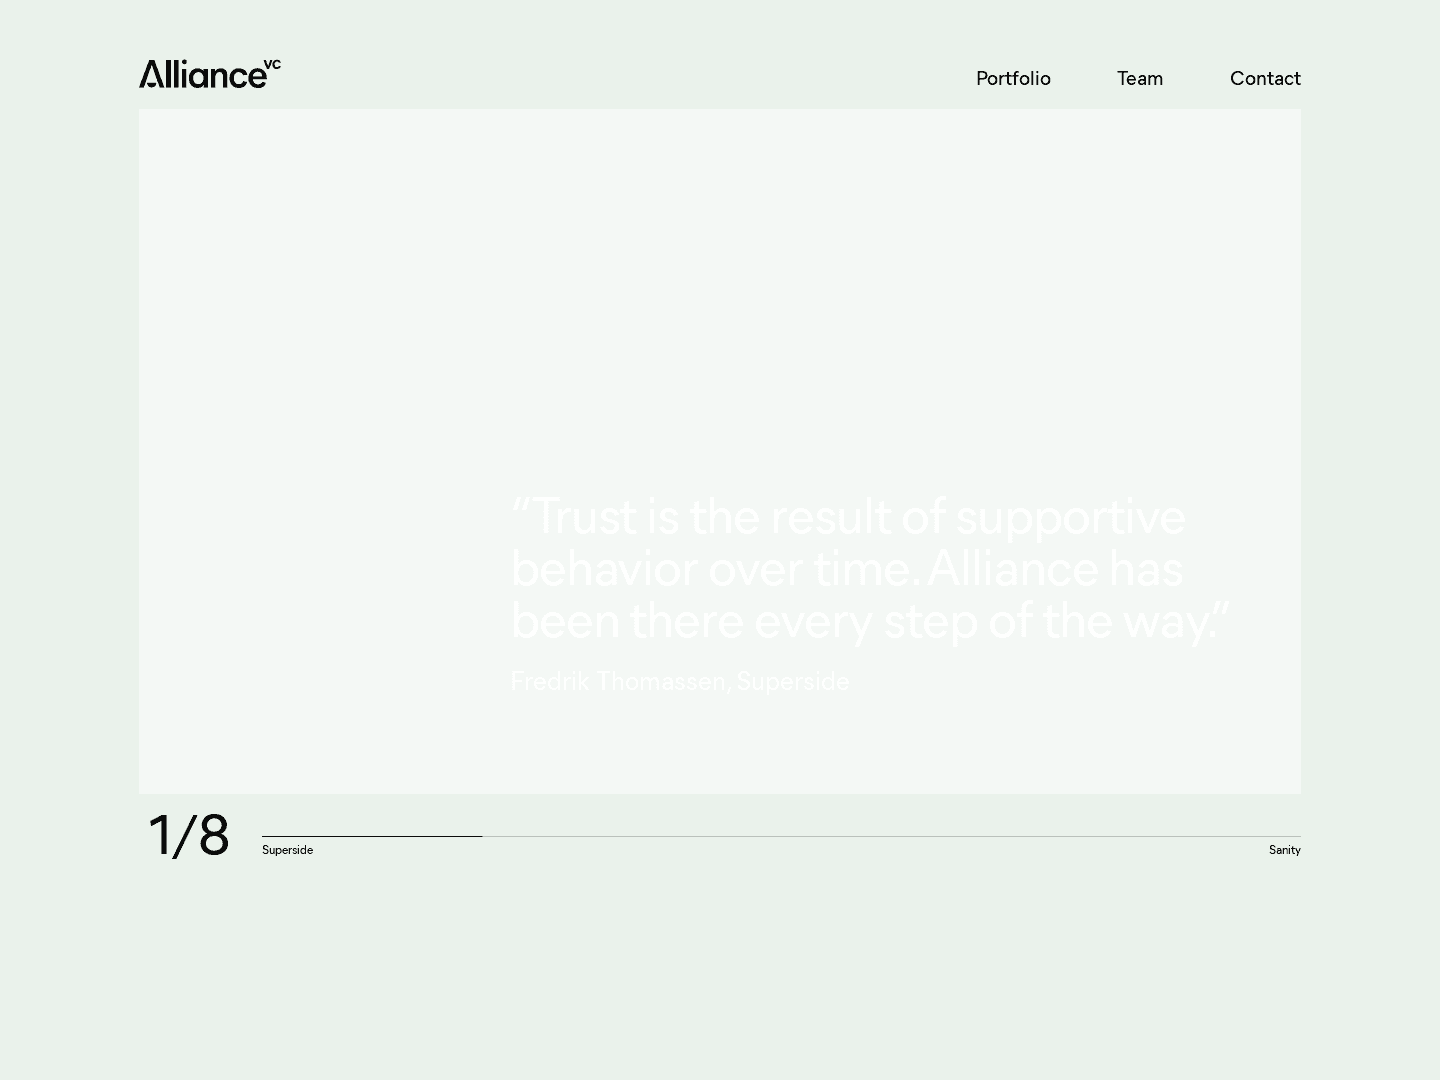Click the 1/8 slide counter
1440x1080 pixels.
click(188, 835)
